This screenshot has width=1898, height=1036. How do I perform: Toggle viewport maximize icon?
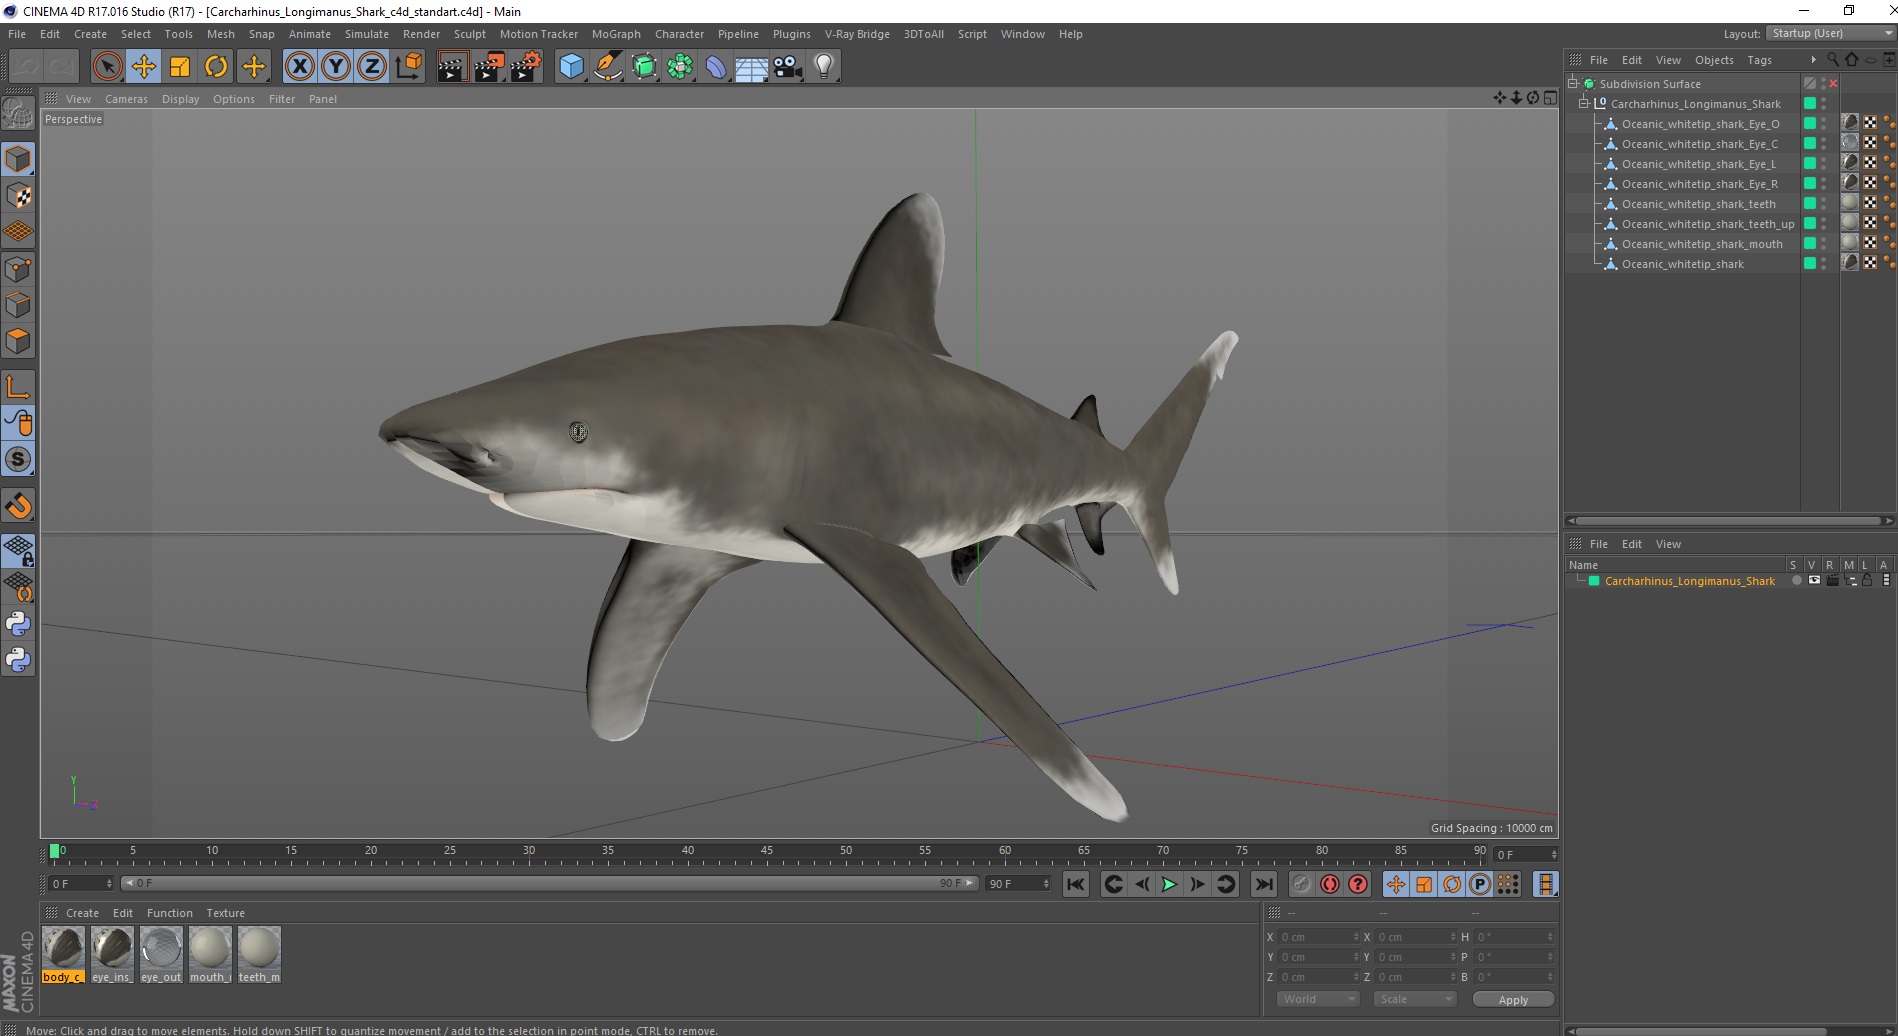[x=1549, y=98]
